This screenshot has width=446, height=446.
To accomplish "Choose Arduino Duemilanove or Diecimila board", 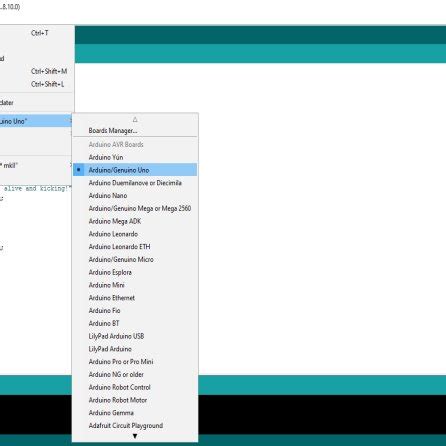I will [x=135, y=183].
